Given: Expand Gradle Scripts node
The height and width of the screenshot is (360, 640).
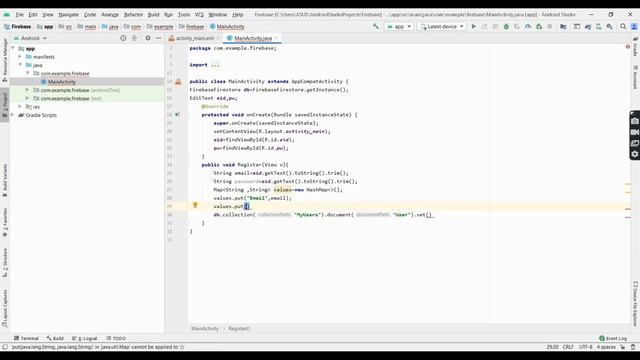Looking at the screenshot, I should tap(13, 115).
